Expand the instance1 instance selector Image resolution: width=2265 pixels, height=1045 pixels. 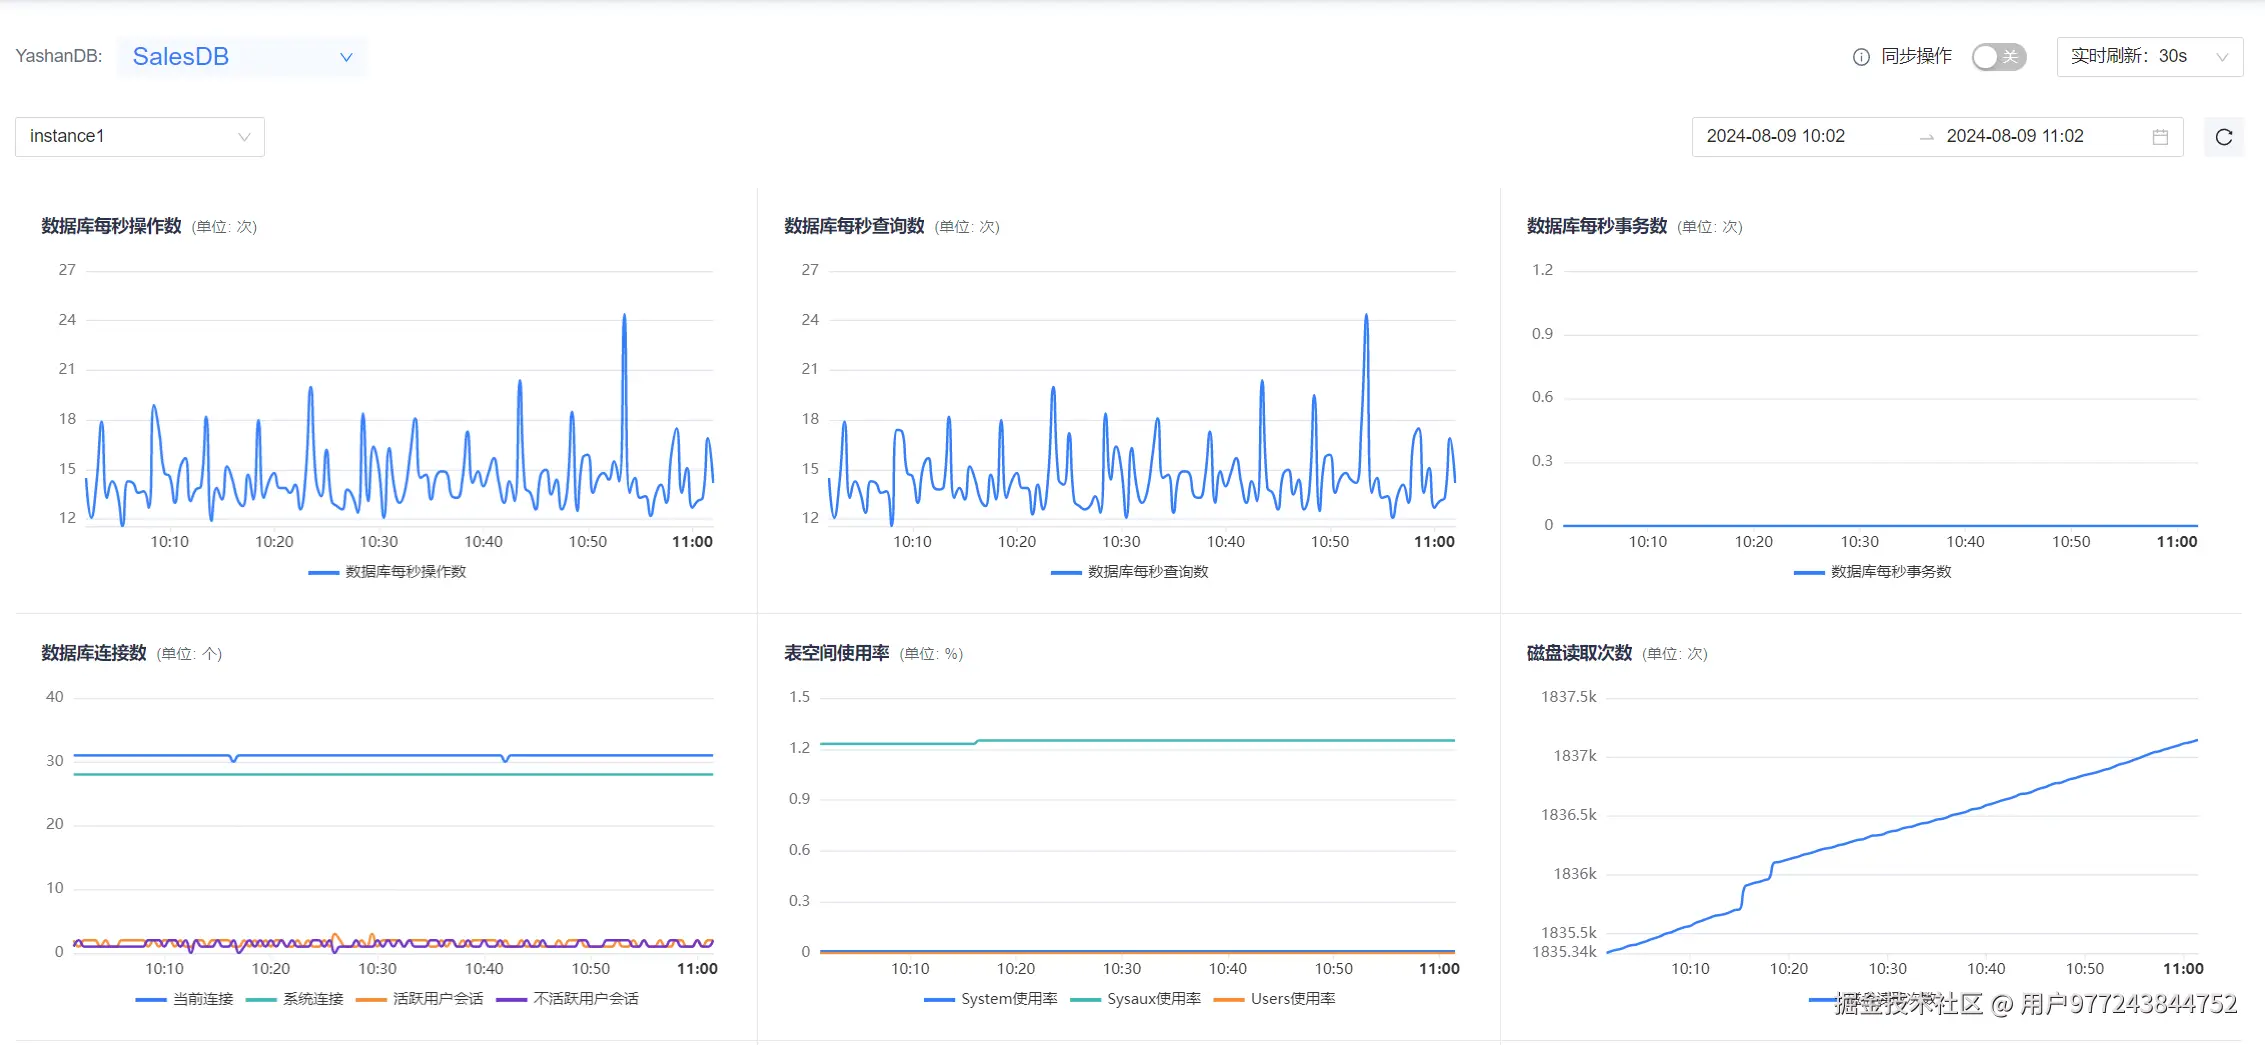pyautogui.click(x=139, y=136)
